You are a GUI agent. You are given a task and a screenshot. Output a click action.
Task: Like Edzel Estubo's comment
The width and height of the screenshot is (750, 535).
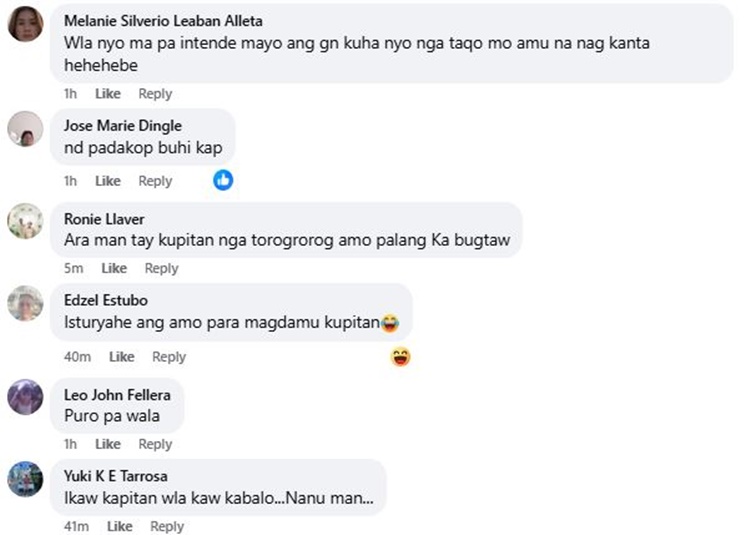(122, 357)
